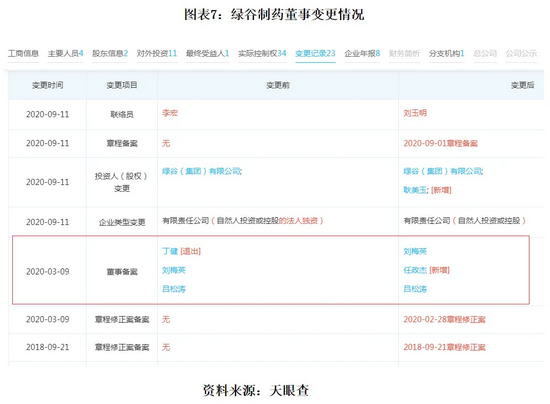Viewport: 550px width, 404px height.
Task: Click 丁健 director link
Action: tap(170, 251)
